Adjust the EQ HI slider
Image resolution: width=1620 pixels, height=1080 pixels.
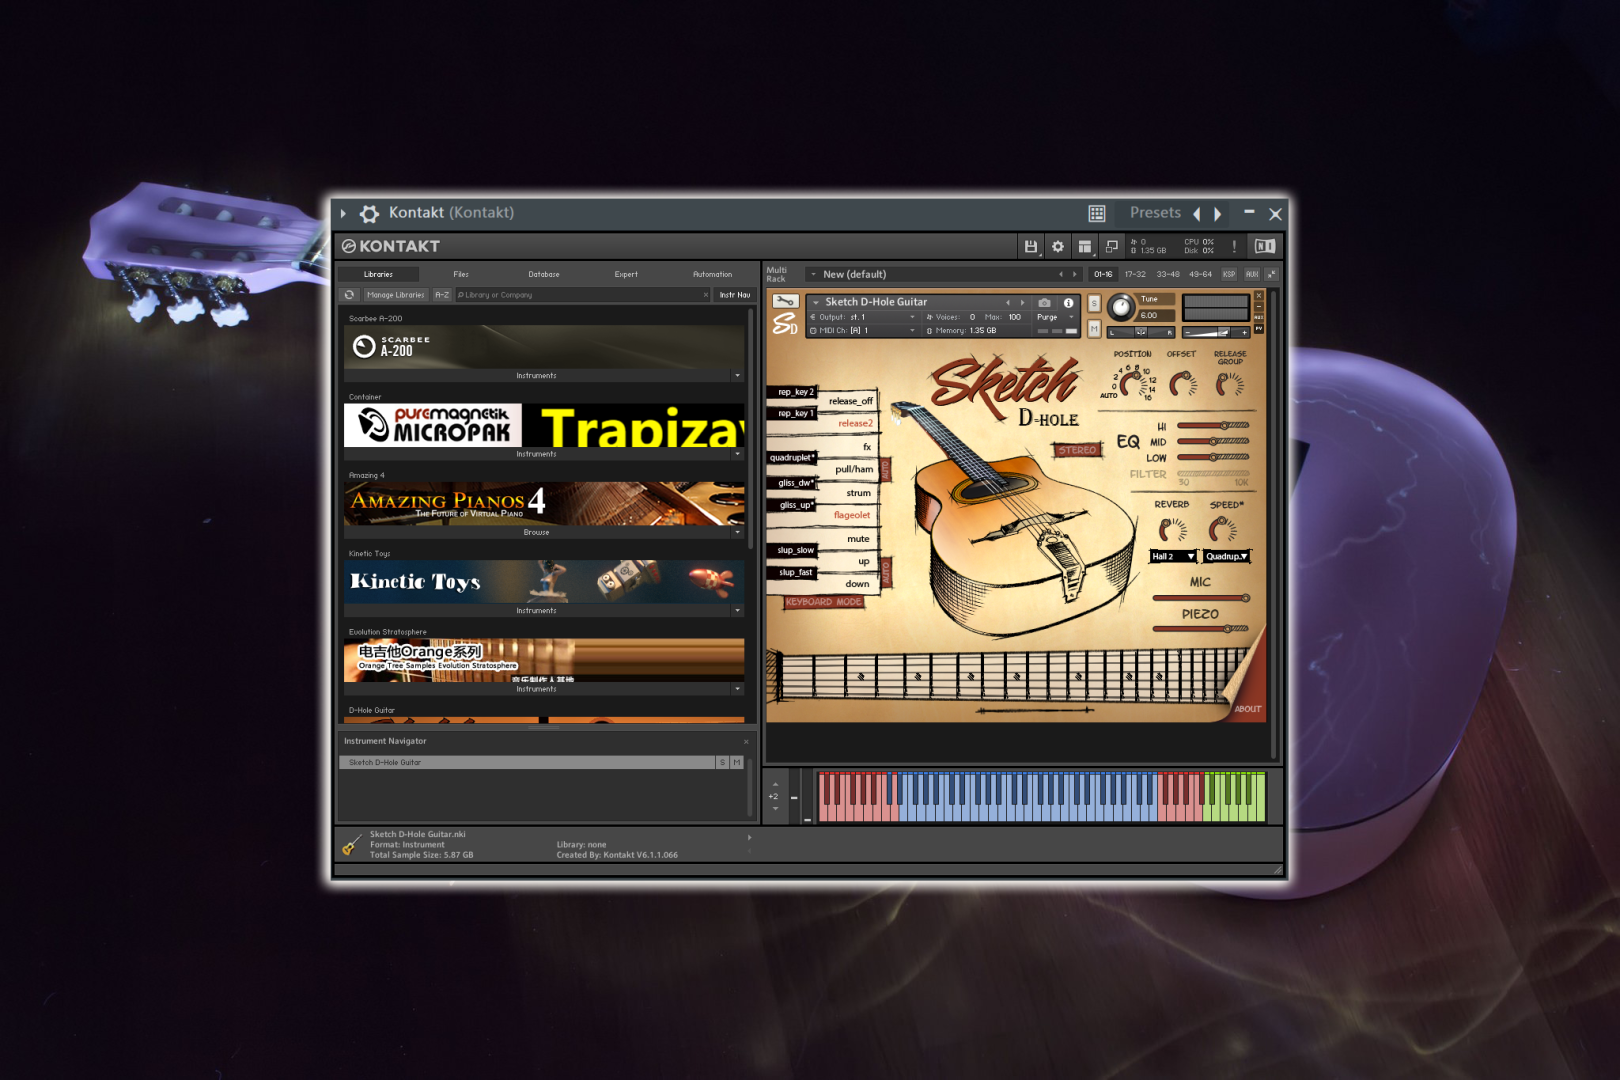click(x=1213, y=425)
